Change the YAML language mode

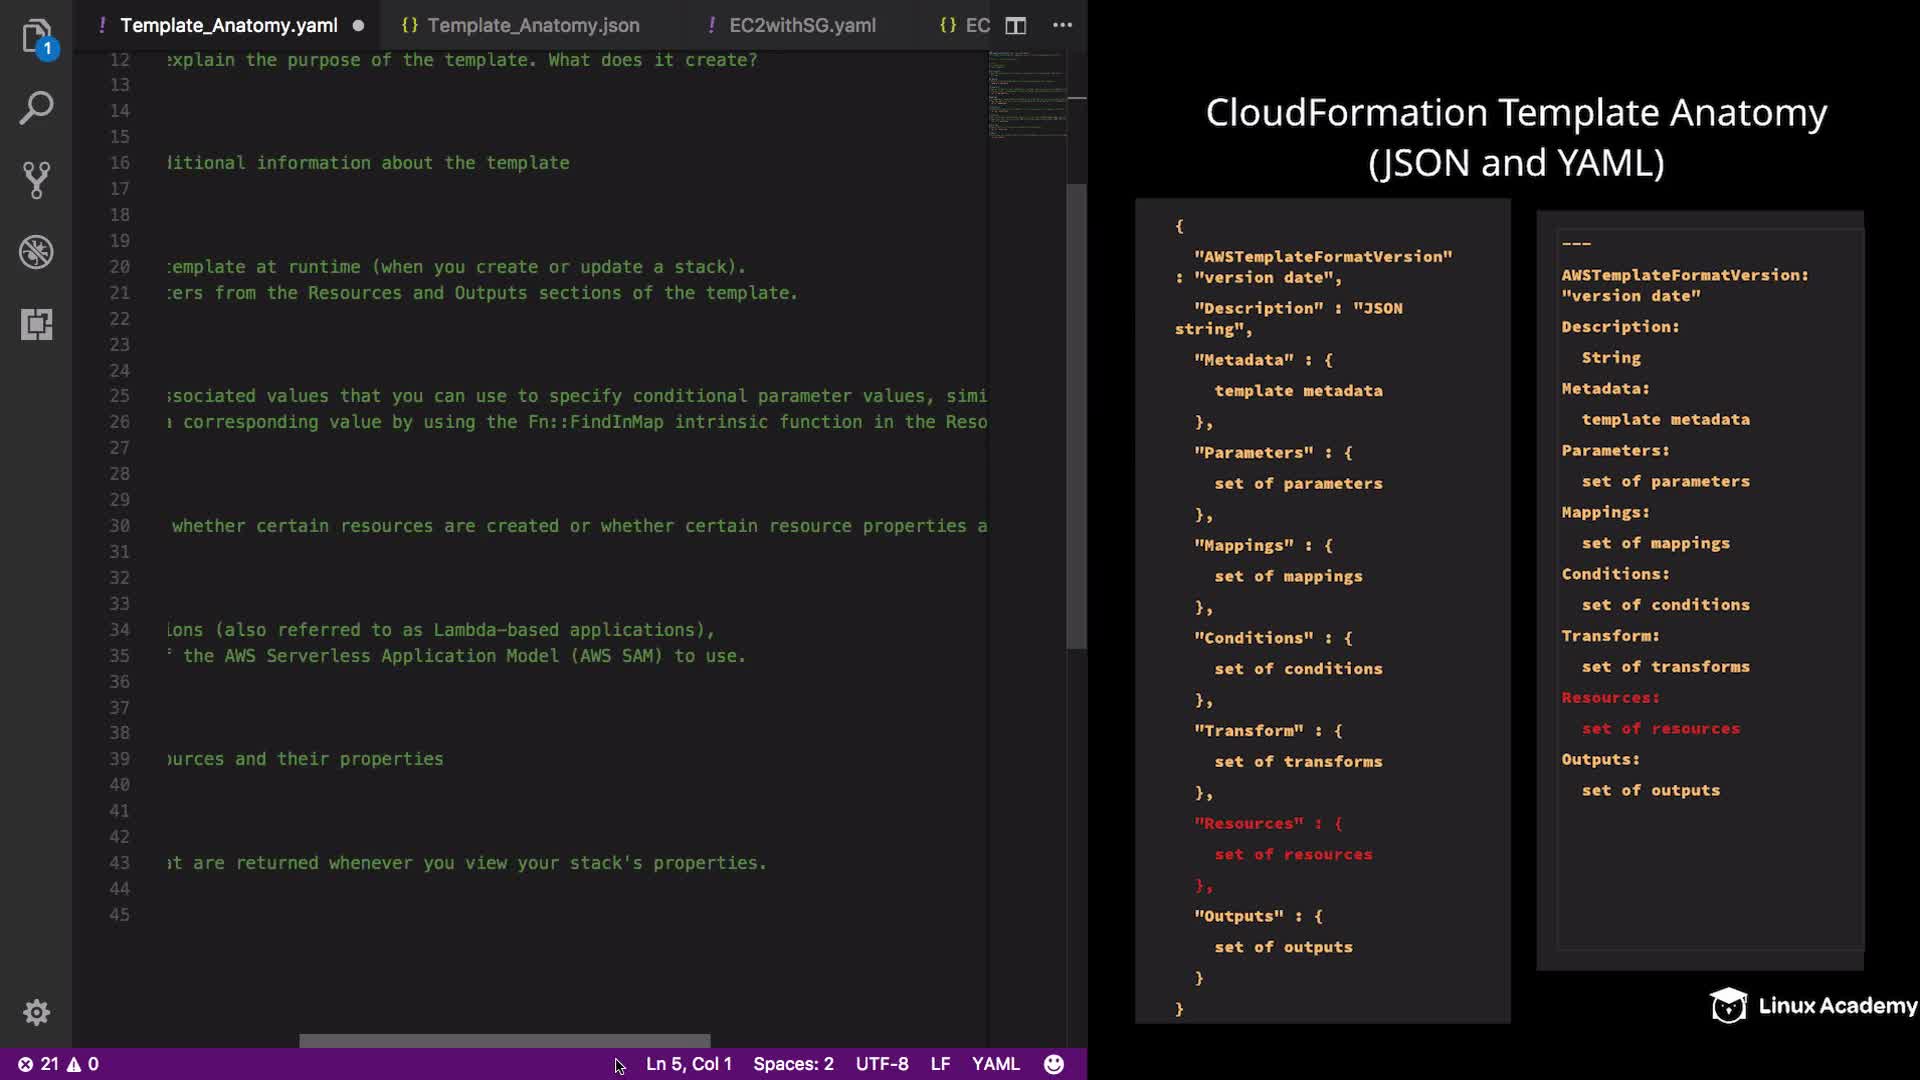click(995, 1064)
